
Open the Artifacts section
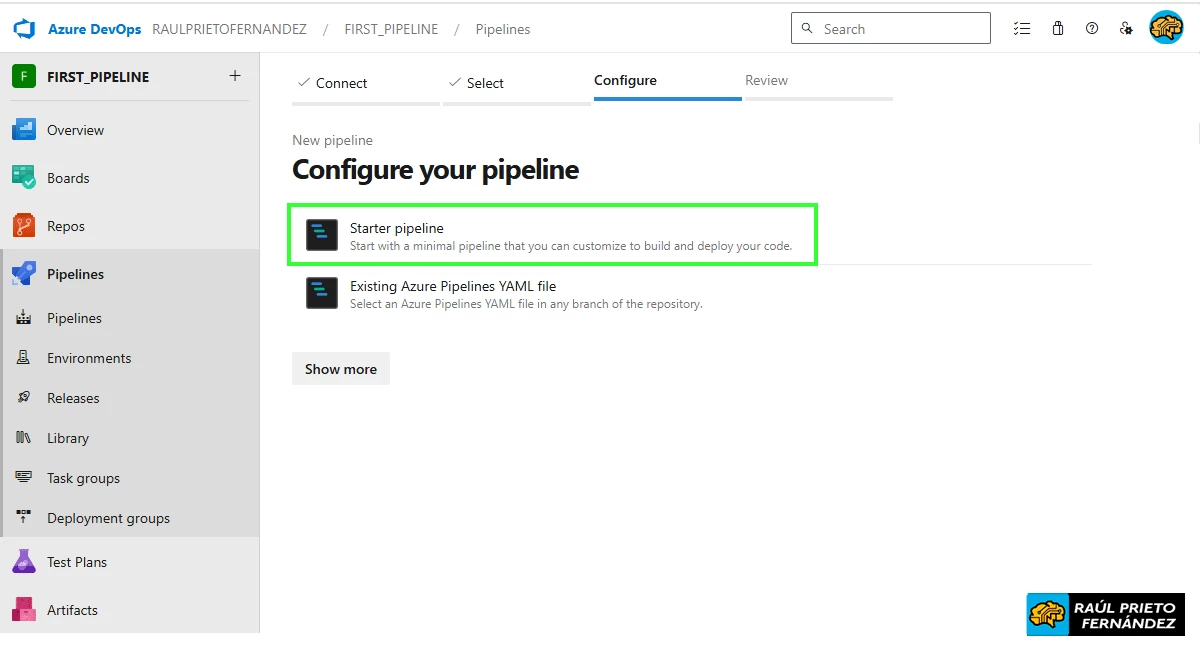72,609
